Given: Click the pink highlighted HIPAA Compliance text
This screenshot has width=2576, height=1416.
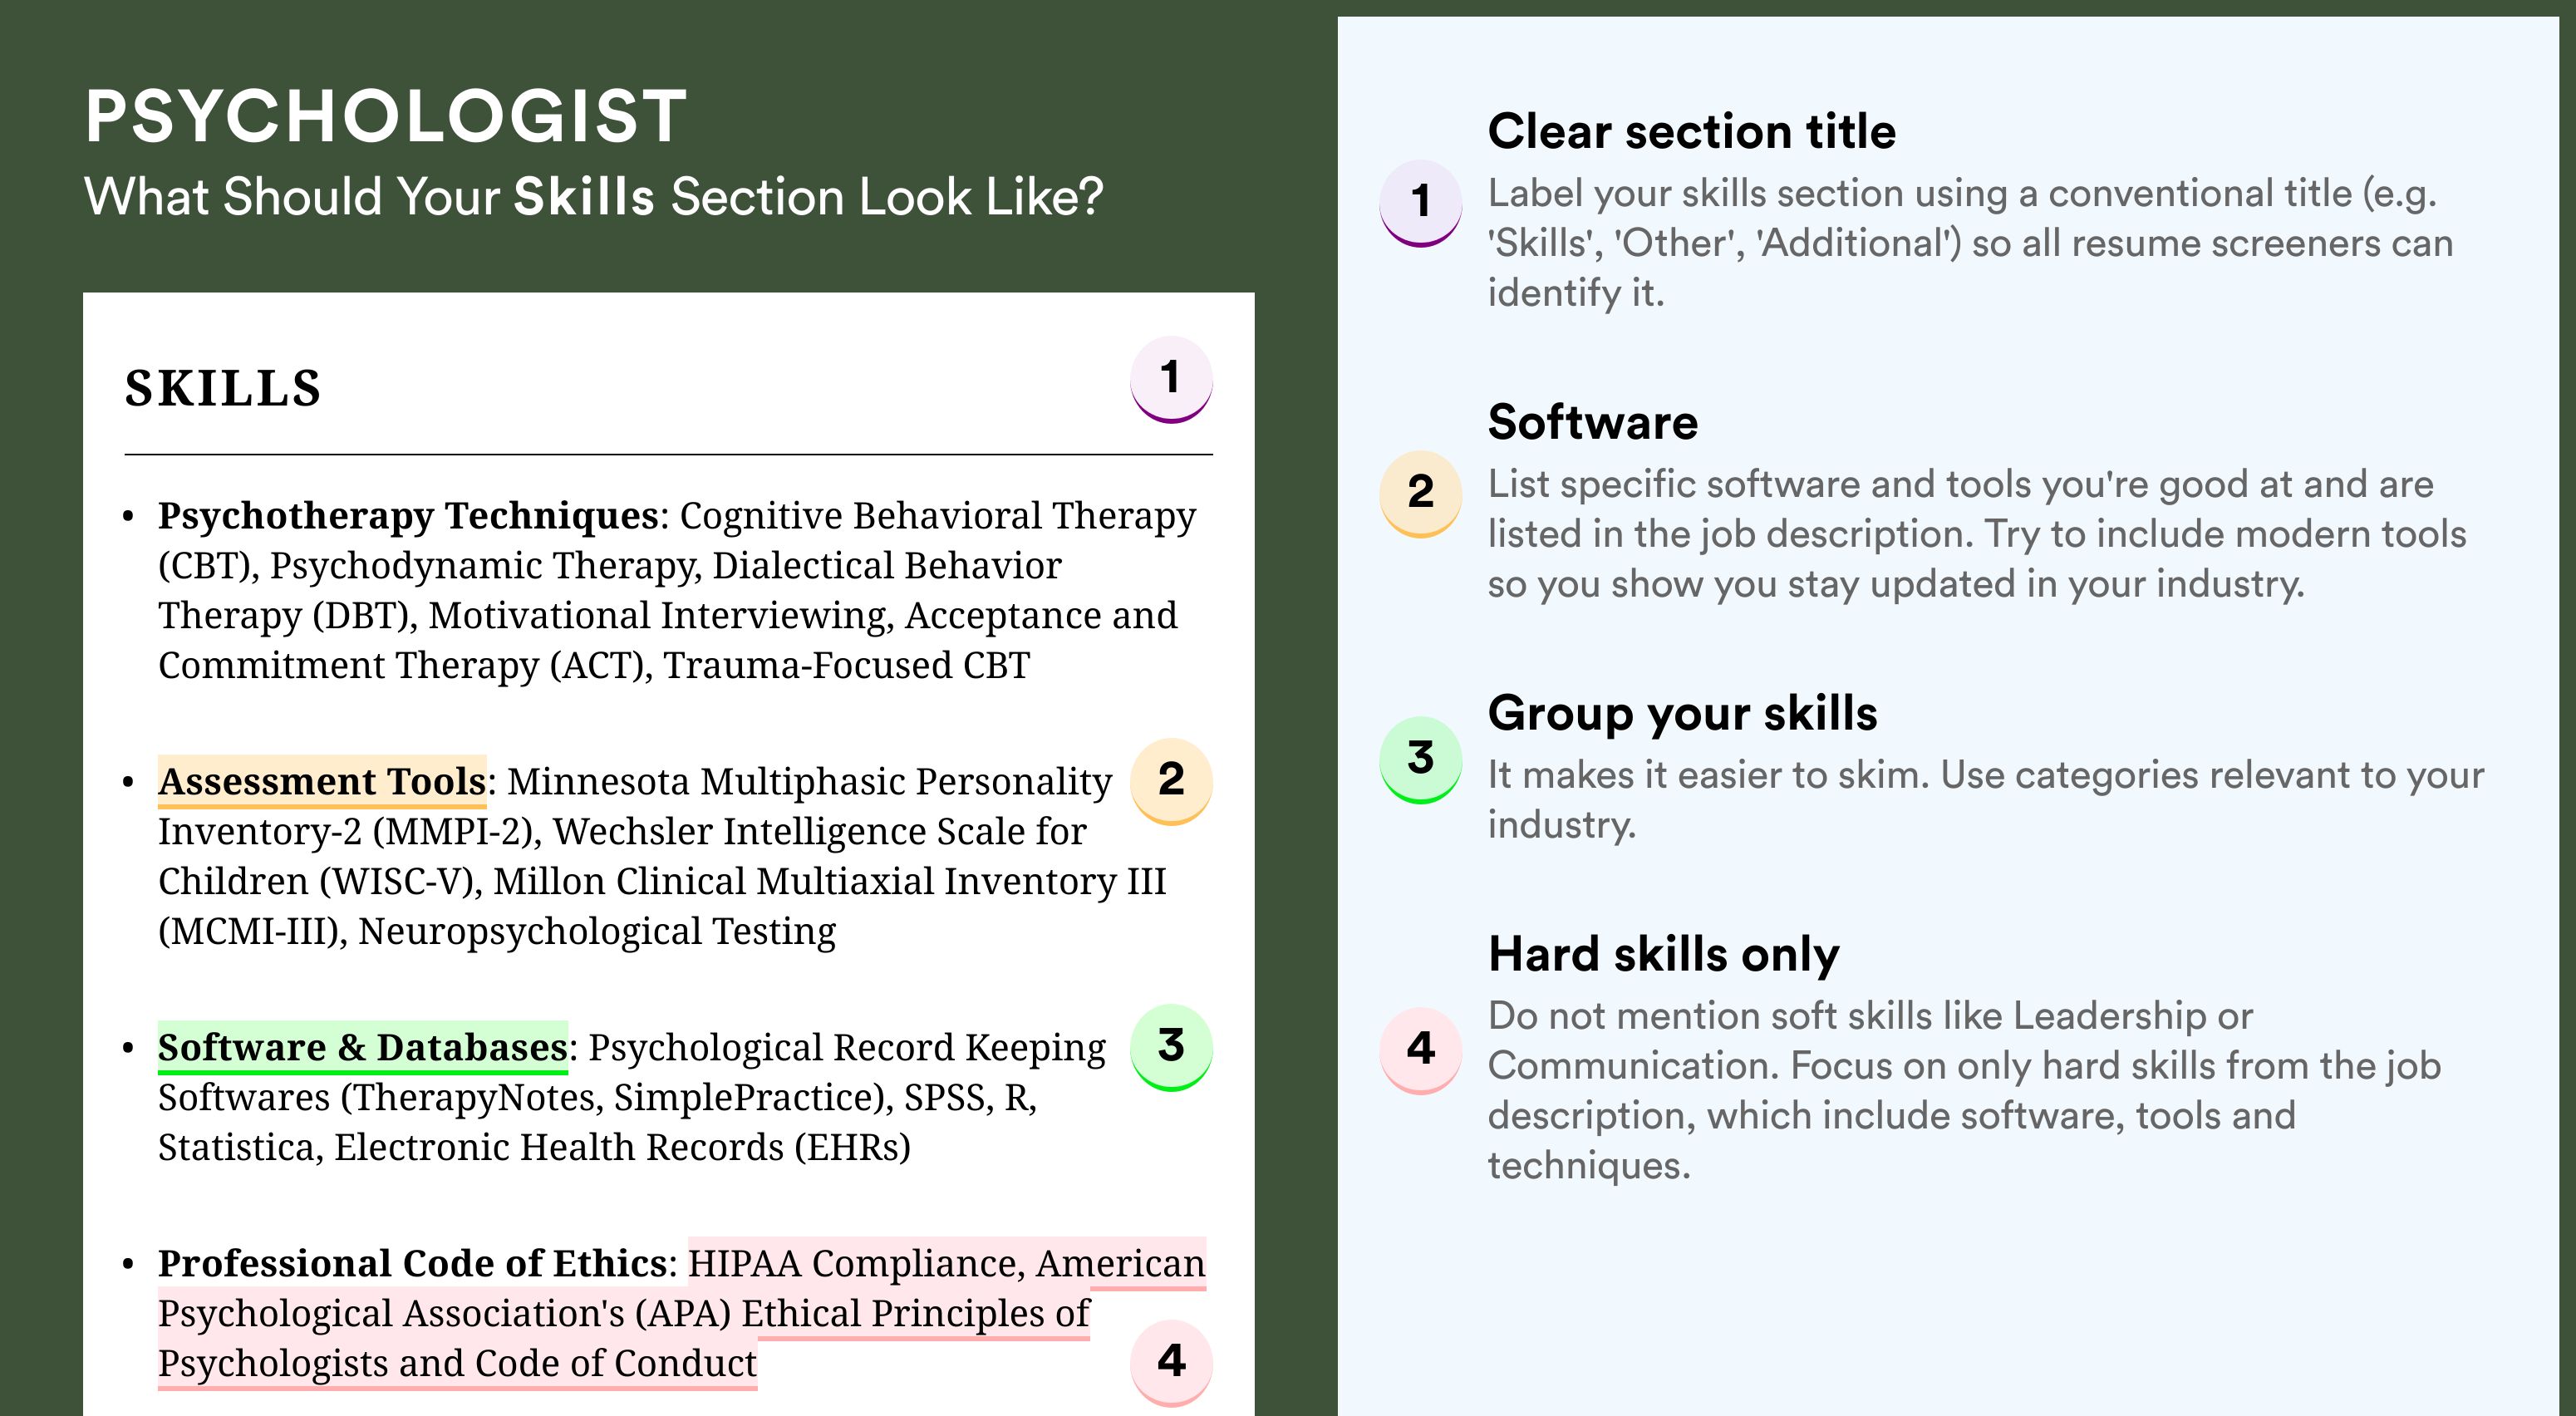Looking at the screenshot, I should (x=856, y=1263).
